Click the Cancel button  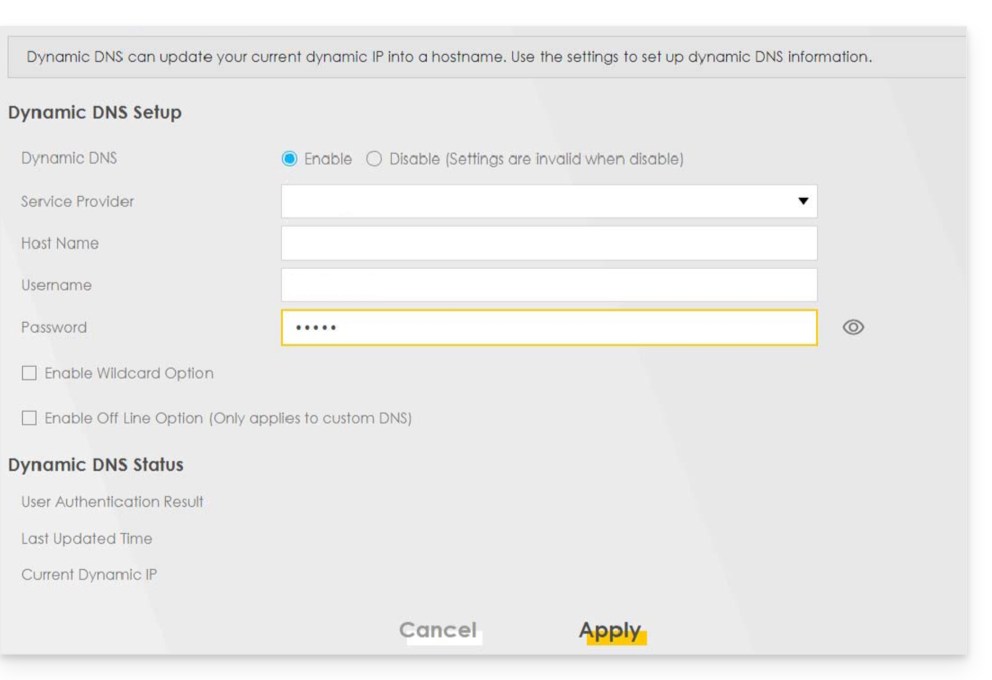[438, 630]
